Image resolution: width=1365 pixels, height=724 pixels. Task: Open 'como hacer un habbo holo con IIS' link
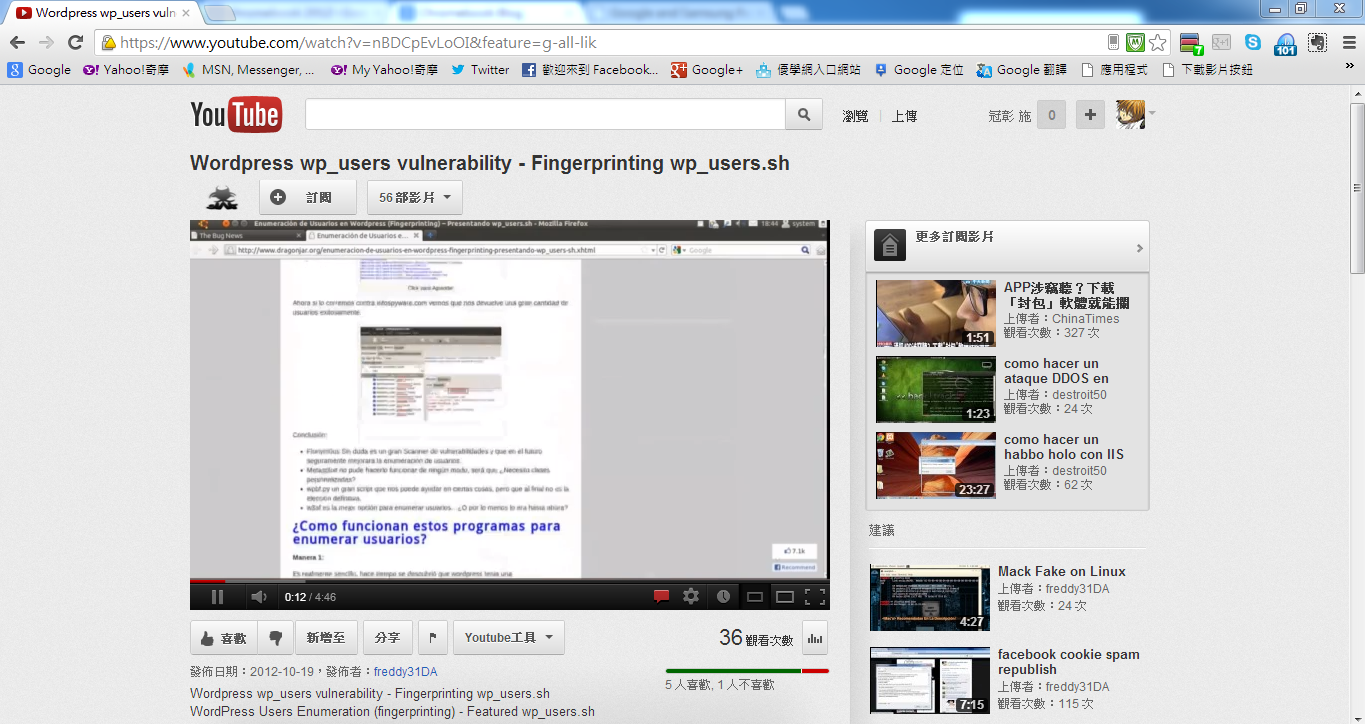[x=1064, y=447]
